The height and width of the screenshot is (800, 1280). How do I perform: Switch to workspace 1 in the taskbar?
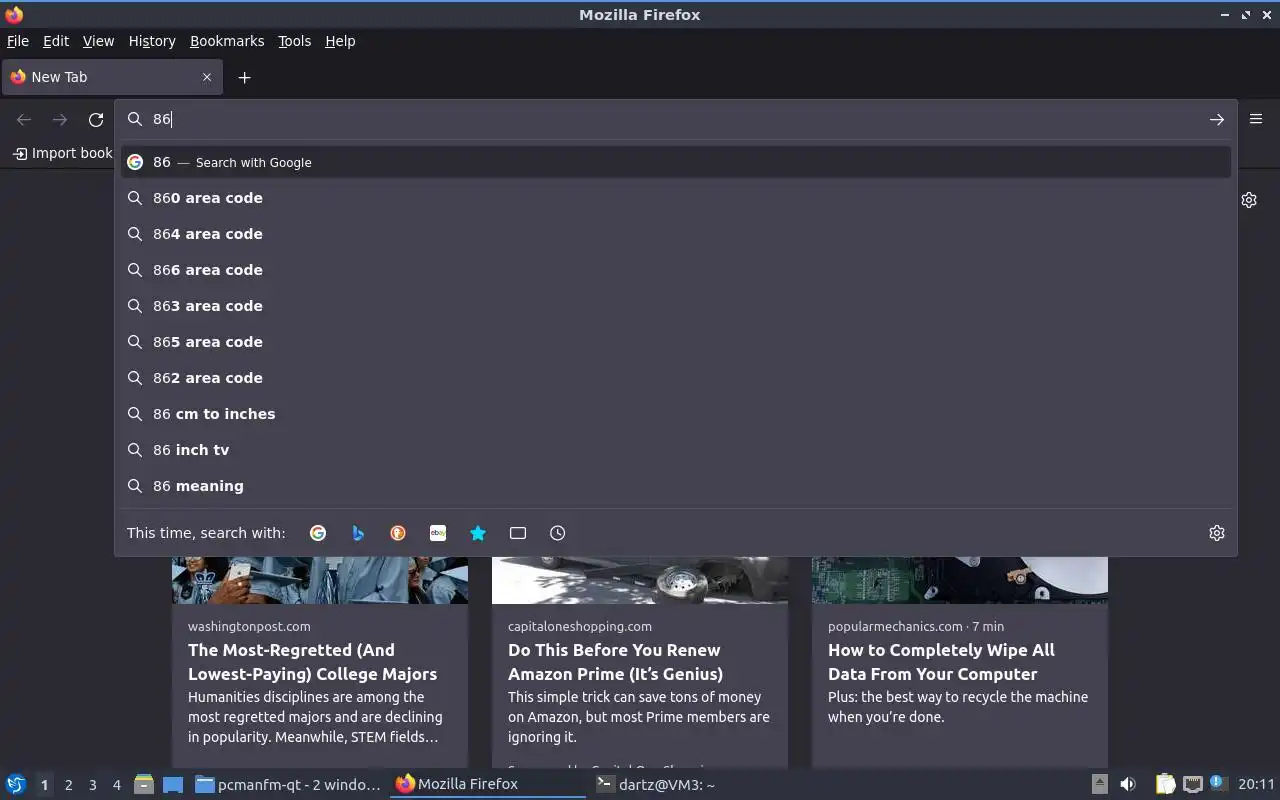(44, 785)
